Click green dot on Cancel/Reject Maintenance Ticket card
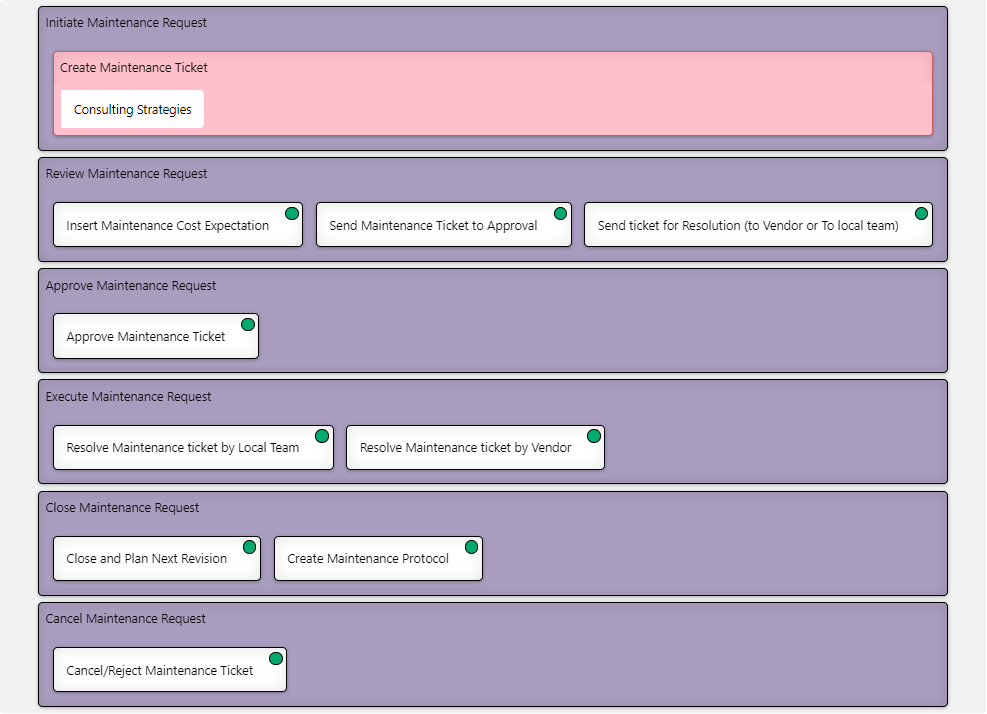This screenshot has width=987, height=714. [x=276, y=658]
